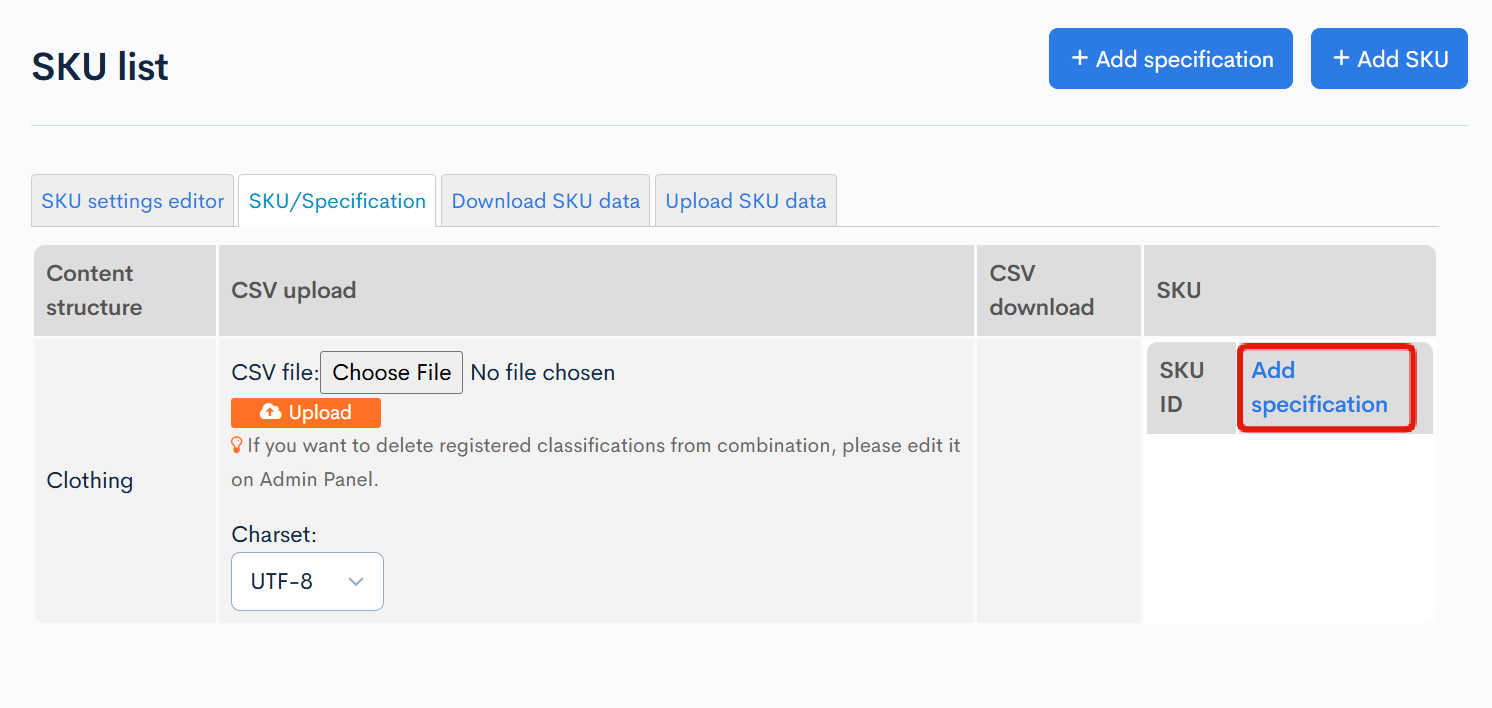Click the blue Add SKU button
The width and height of the screenshot is (1492, 708).
[x=1389, y=59]
